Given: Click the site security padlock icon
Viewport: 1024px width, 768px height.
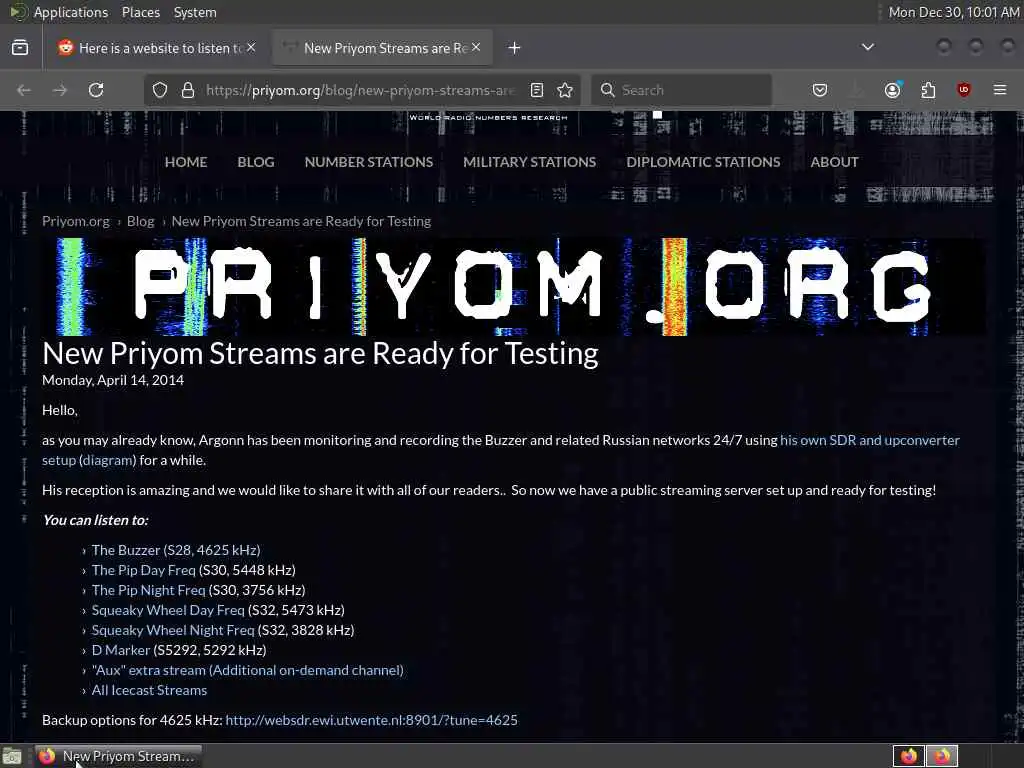Looking at the screenshot, I should click(188, 90).
